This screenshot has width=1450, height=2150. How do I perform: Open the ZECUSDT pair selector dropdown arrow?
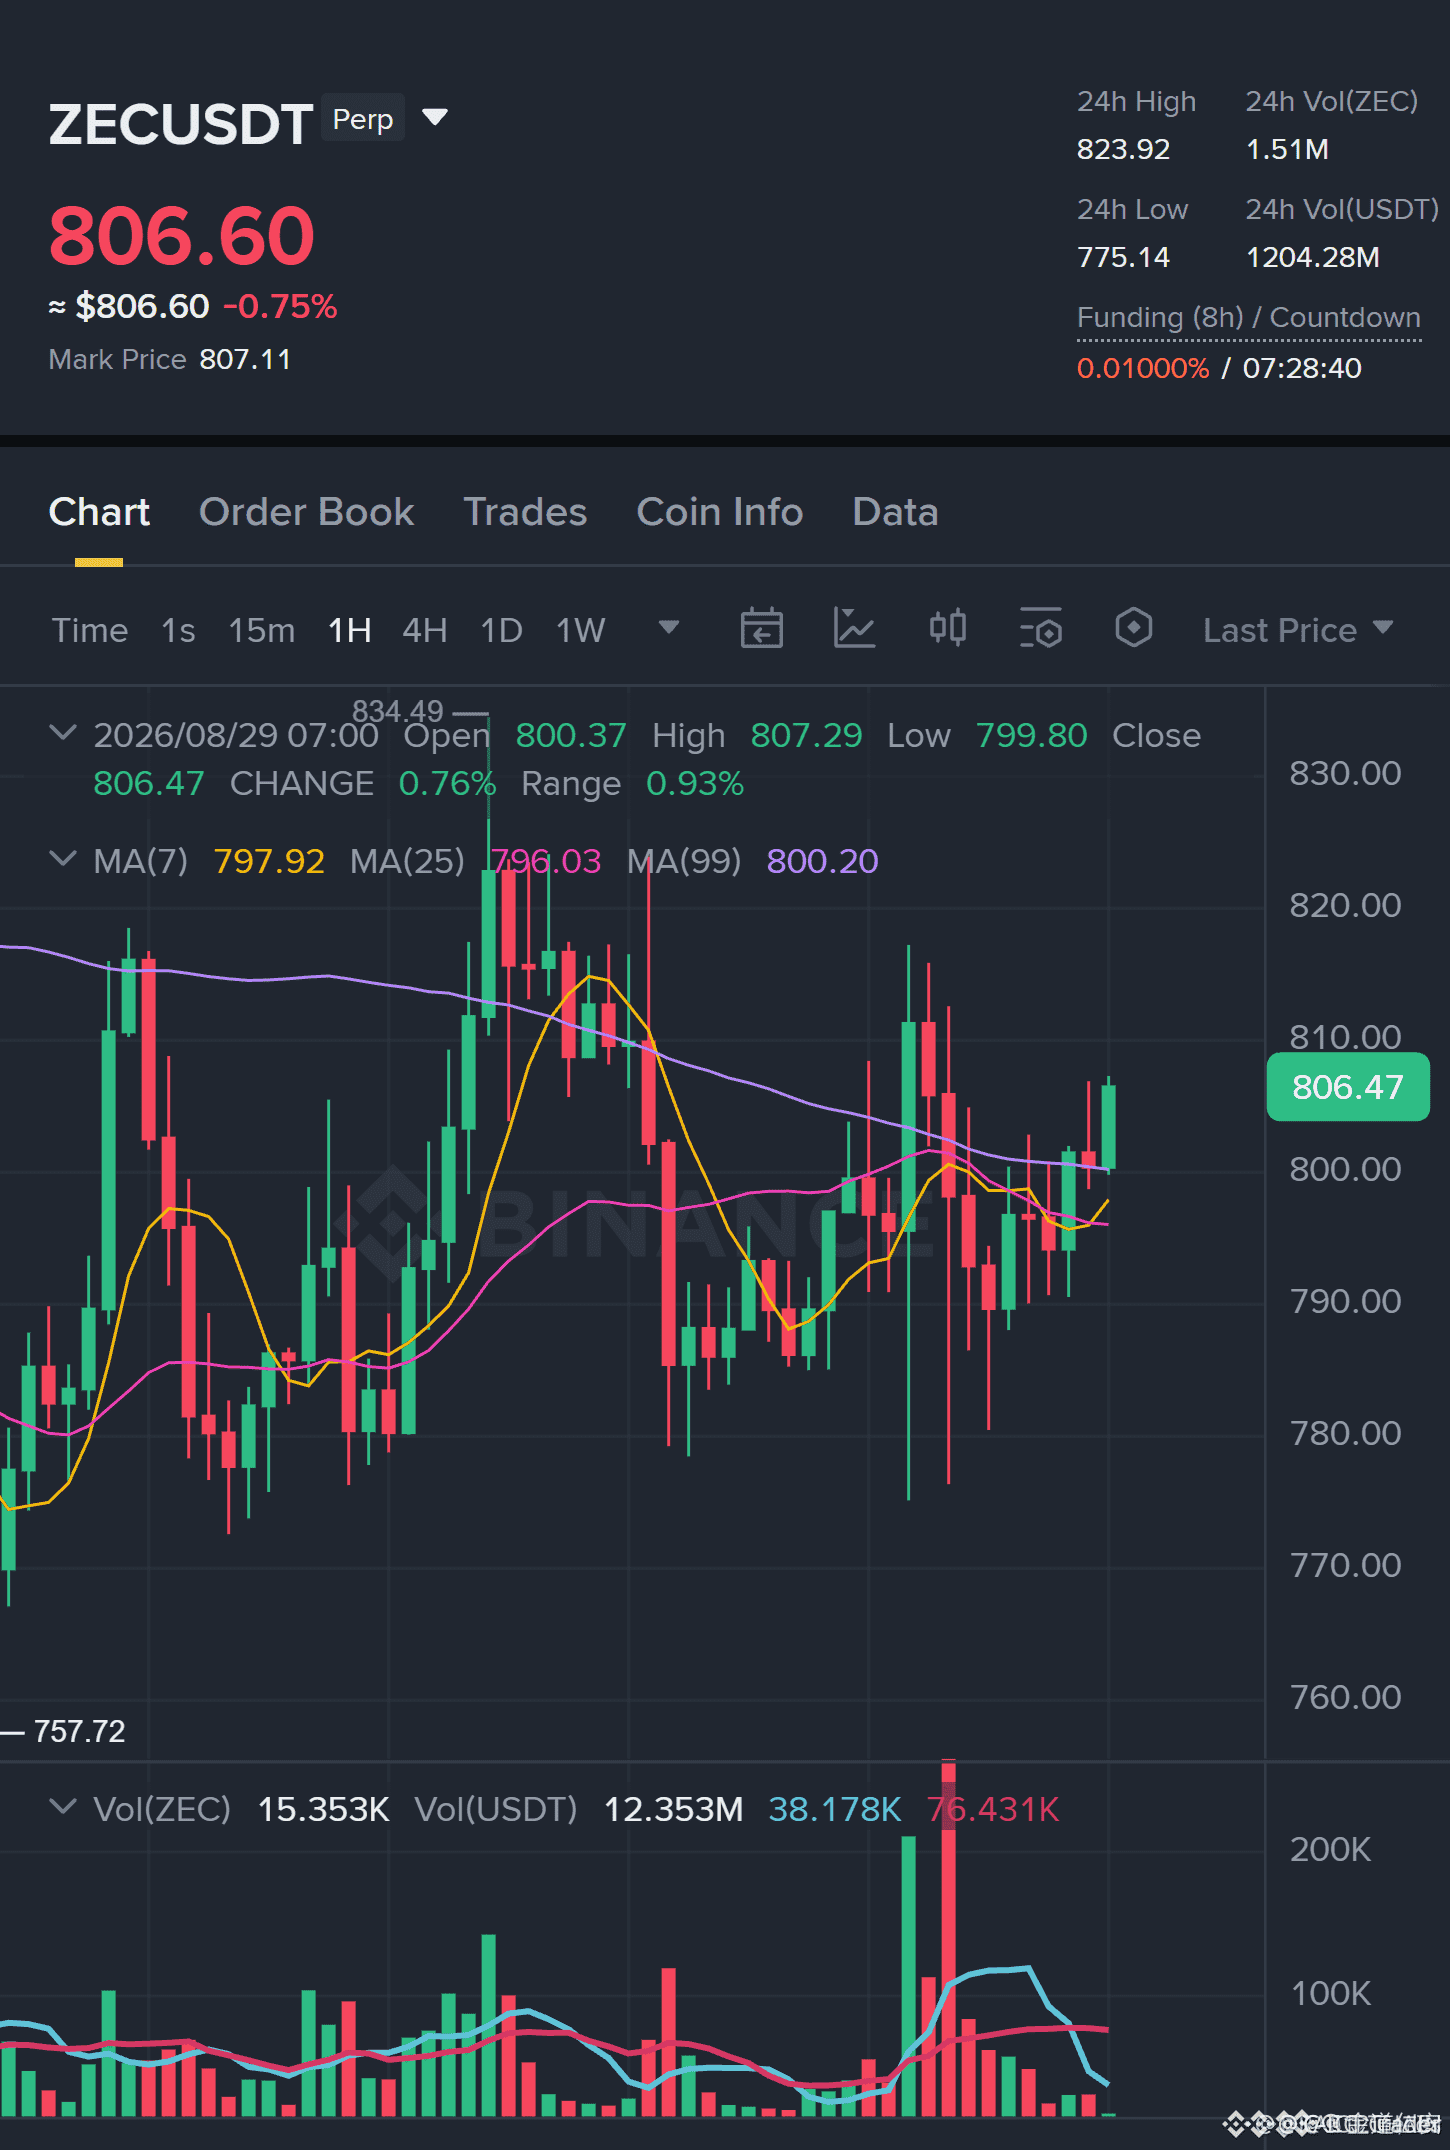click(435, 118)
